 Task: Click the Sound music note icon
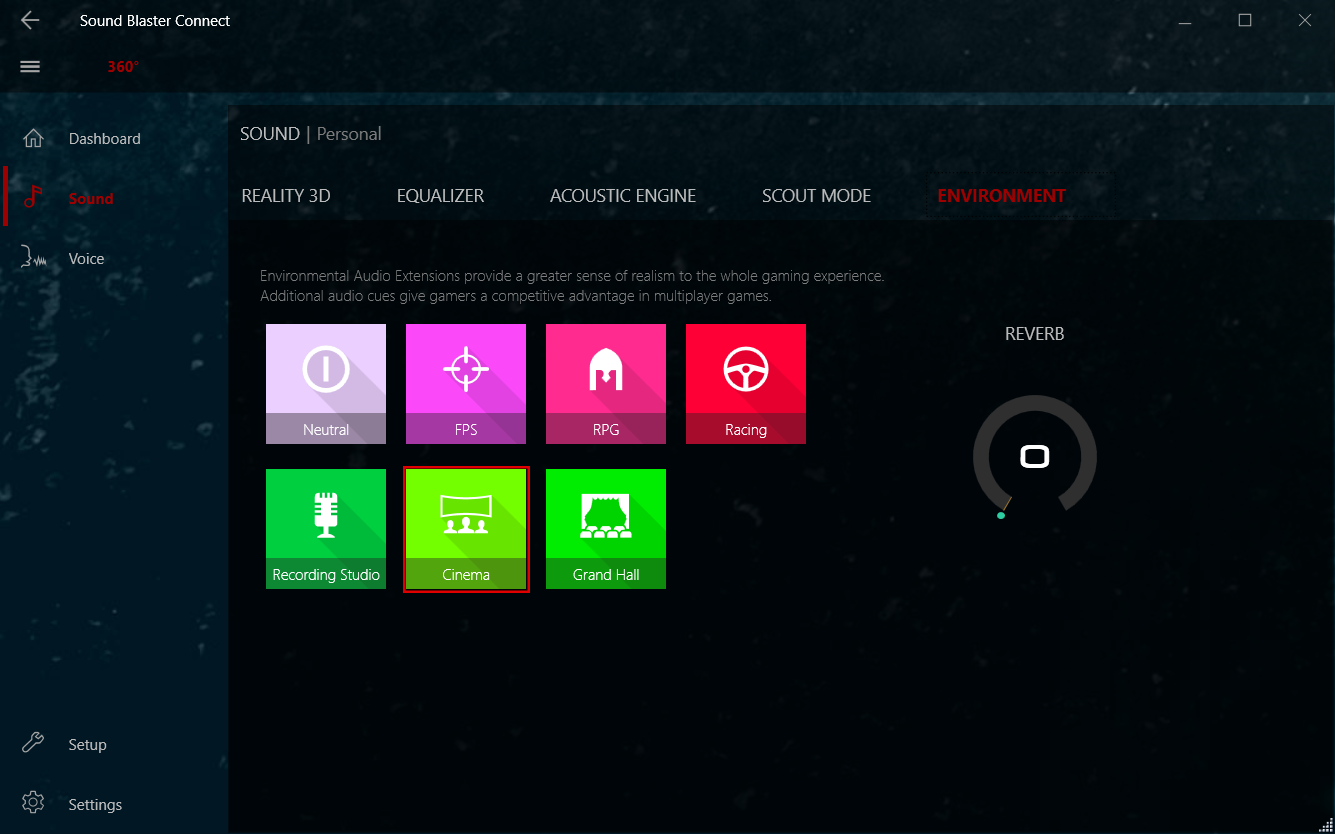(x=33, y=197)
